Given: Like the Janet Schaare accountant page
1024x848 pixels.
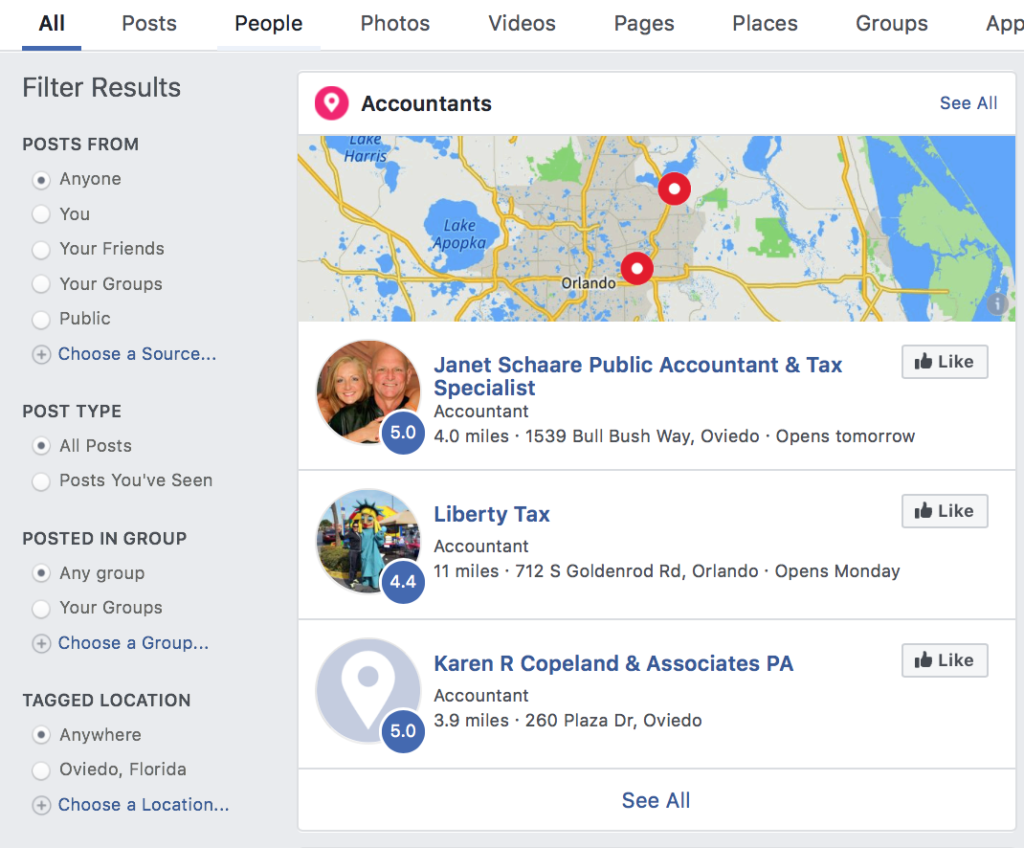Looking at the screenshot, I should pos(944,362).
